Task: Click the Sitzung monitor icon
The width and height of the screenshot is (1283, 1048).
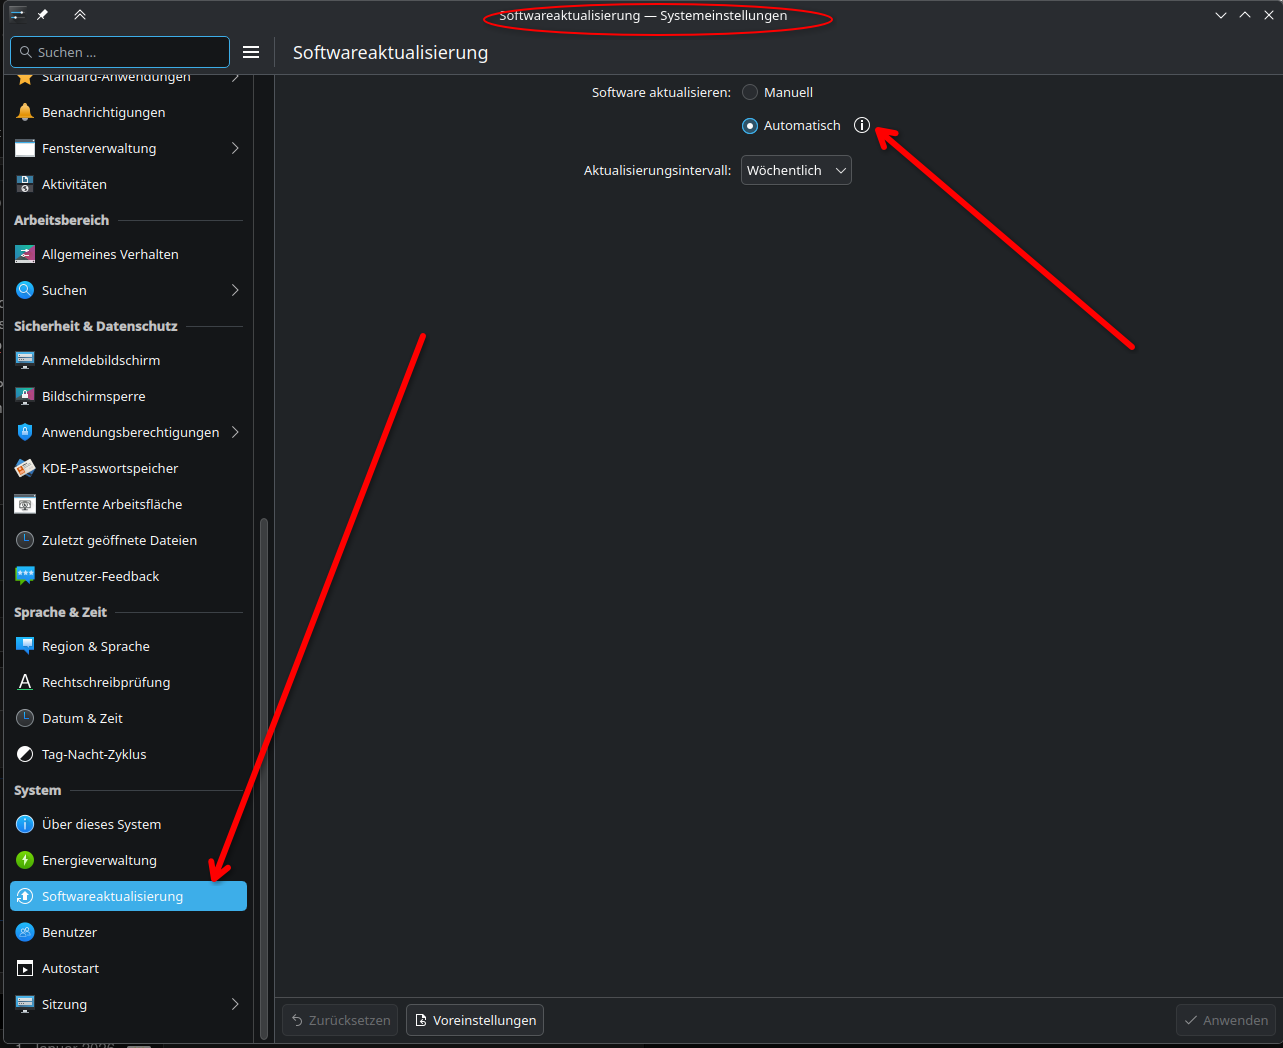Action: (25, 1004)
